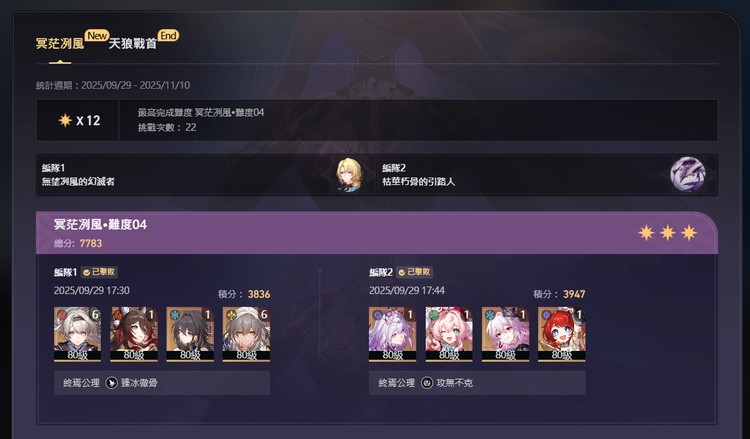This screenshot has height=439, width=750.
Task: Open first team's white-haired level 6 character
Action: point(77,334)
